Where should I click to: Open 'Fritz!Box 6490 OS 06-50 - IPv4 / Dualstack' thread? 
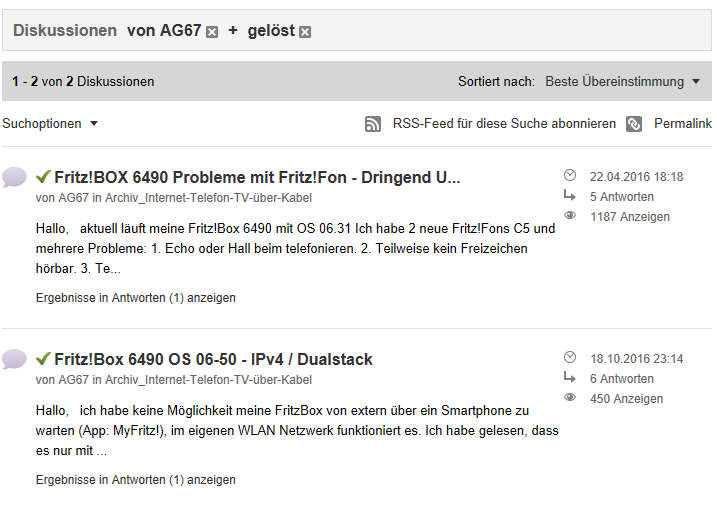pos(213,359)
